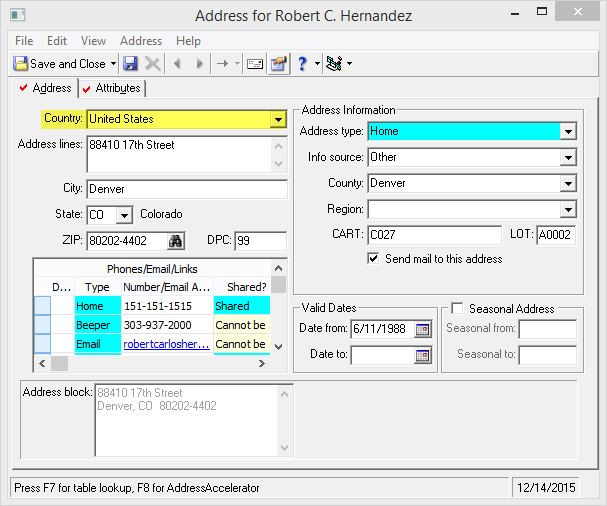This screenshot has height=506, width=607.
Task: Click phones grid scroll right arrow
Action: click(x=262, y=364)
